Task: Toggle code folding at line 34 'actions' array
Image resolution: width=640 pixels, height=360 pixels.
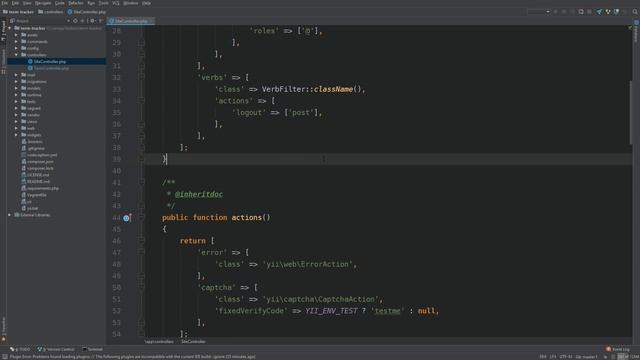Action: click(141, 101)
